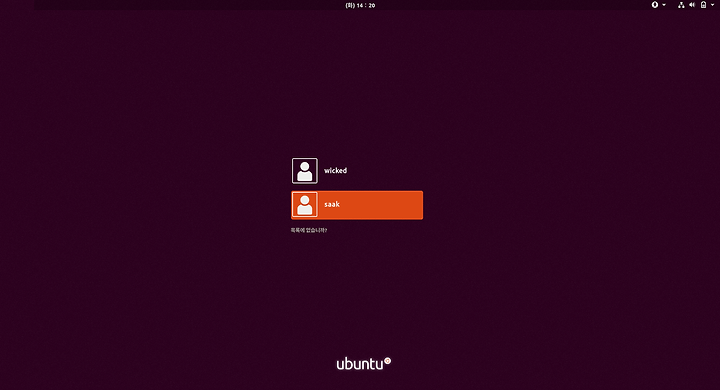Click the wicked user avatar icon

304,171
